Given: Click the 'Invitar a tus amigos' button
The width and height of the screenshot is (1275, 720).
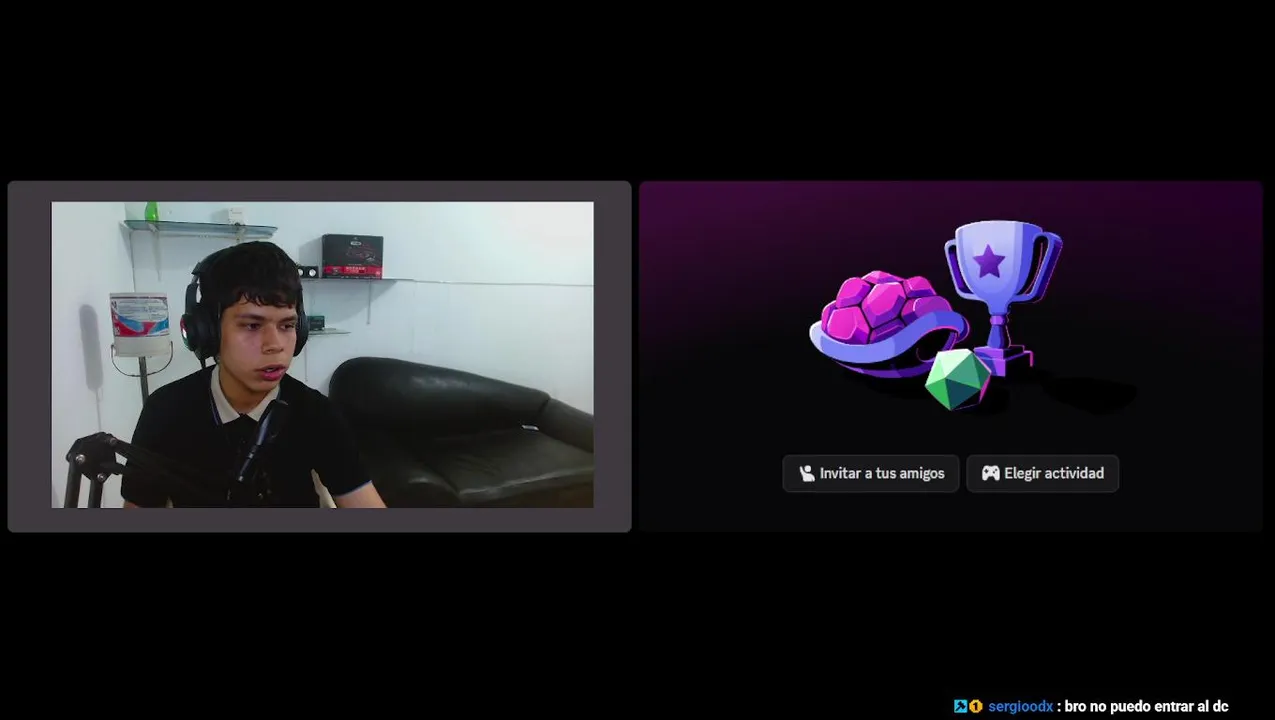Looking at the screenshot, I should (x=870, y=473).
